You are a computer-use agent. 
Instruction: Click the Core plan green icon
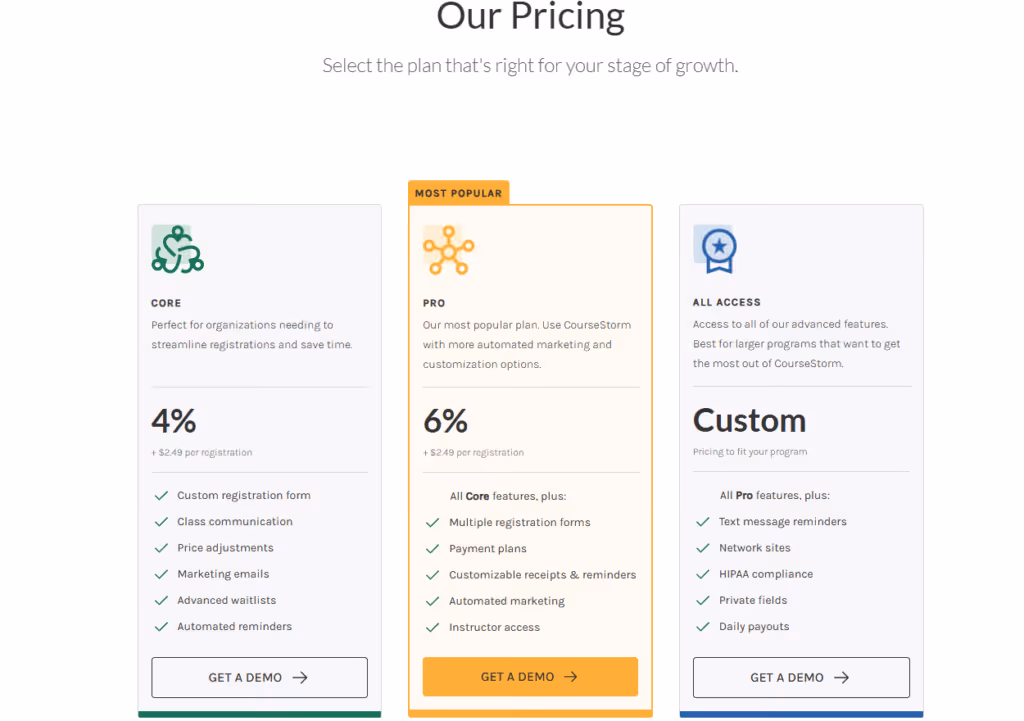coord(176,250)
